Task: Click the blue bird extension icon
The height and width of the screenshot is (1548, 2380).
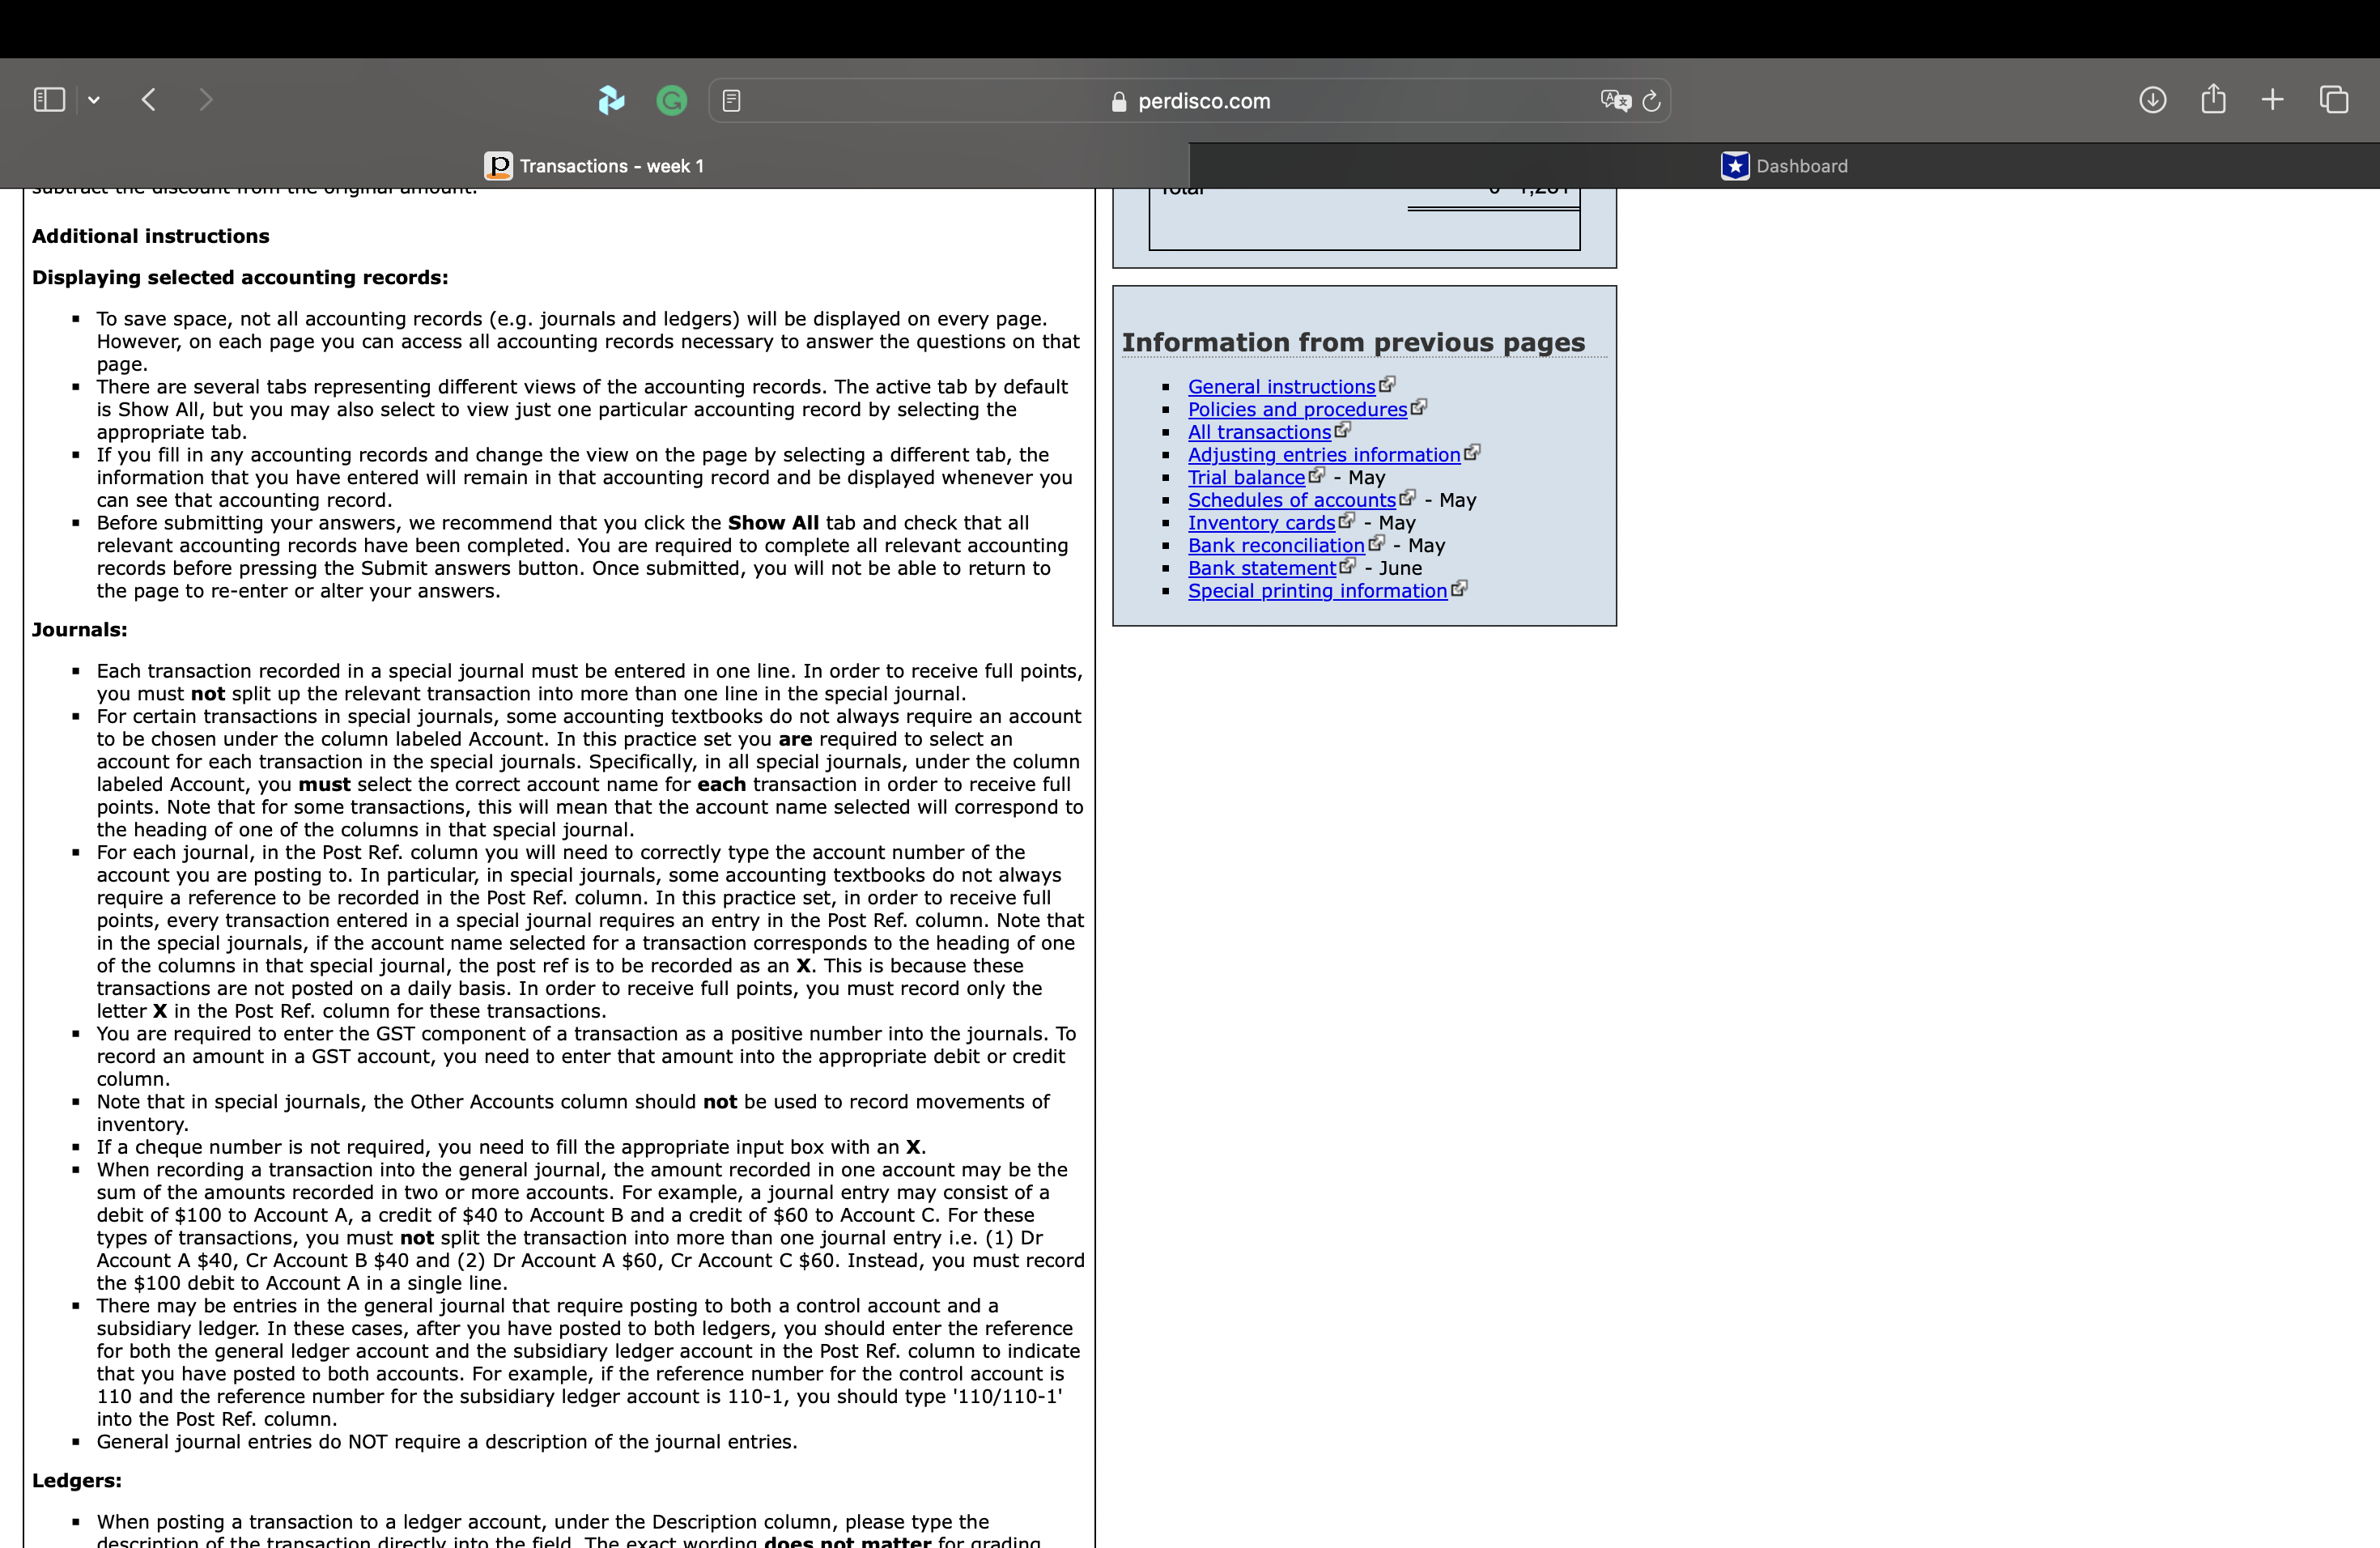Action: coord(611,100)
